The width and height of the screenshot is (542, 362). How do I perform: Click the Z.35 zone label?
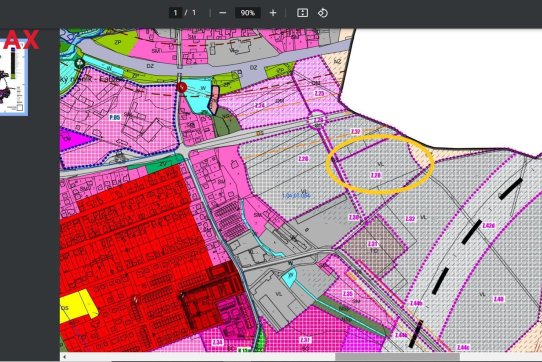pos(348,294)
